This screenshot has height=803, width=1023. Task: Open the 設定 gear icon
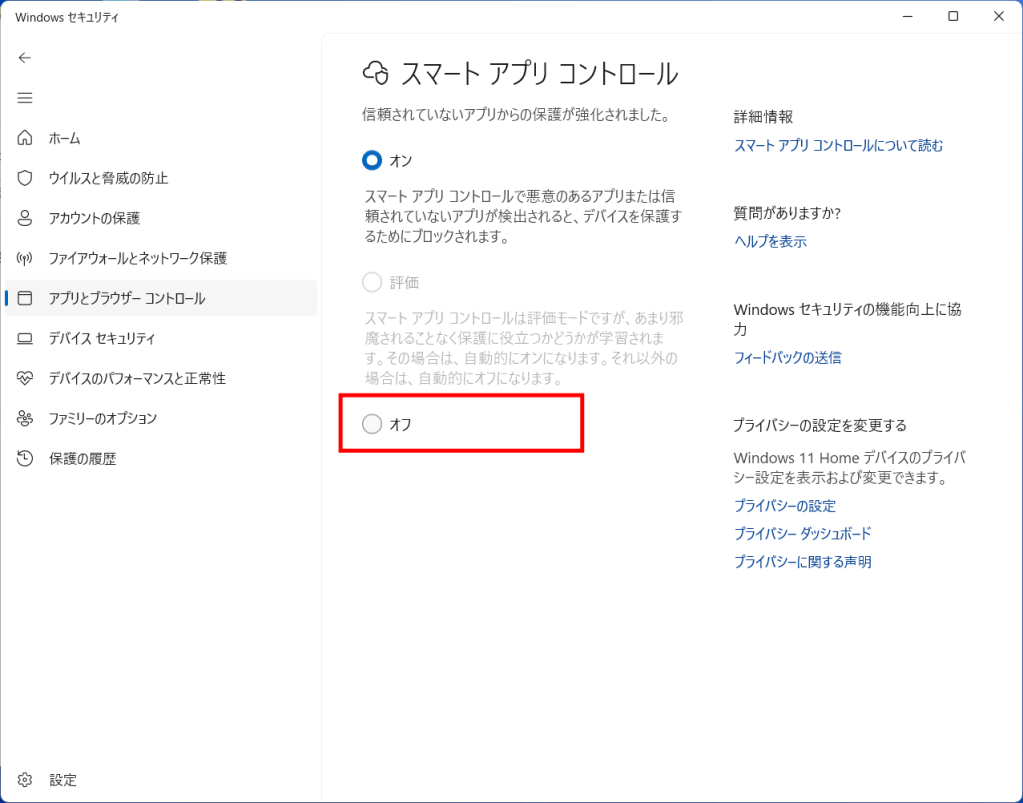[x=25, y=780]
